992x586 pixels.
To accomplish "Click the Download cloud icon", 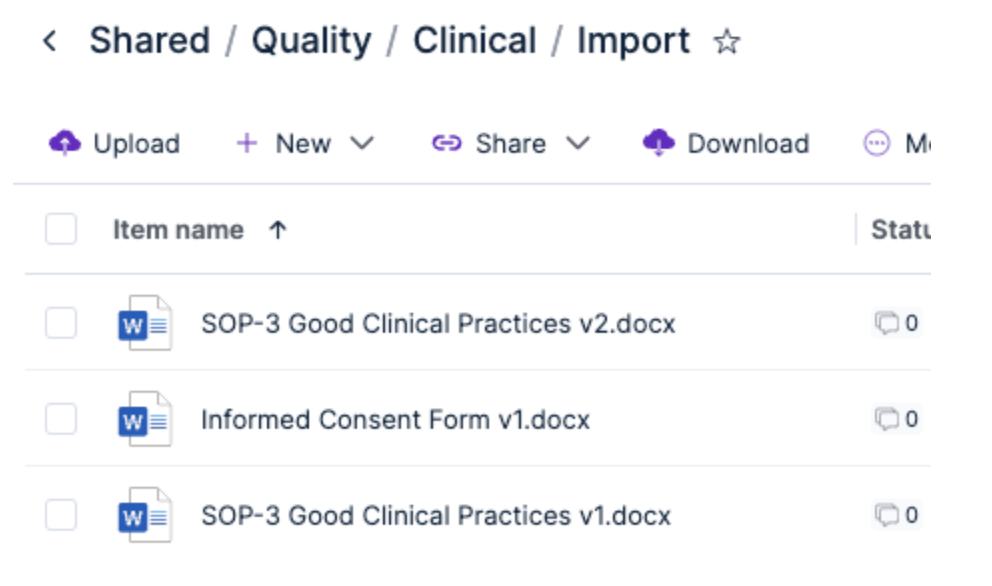I will (x=659, y=143).
